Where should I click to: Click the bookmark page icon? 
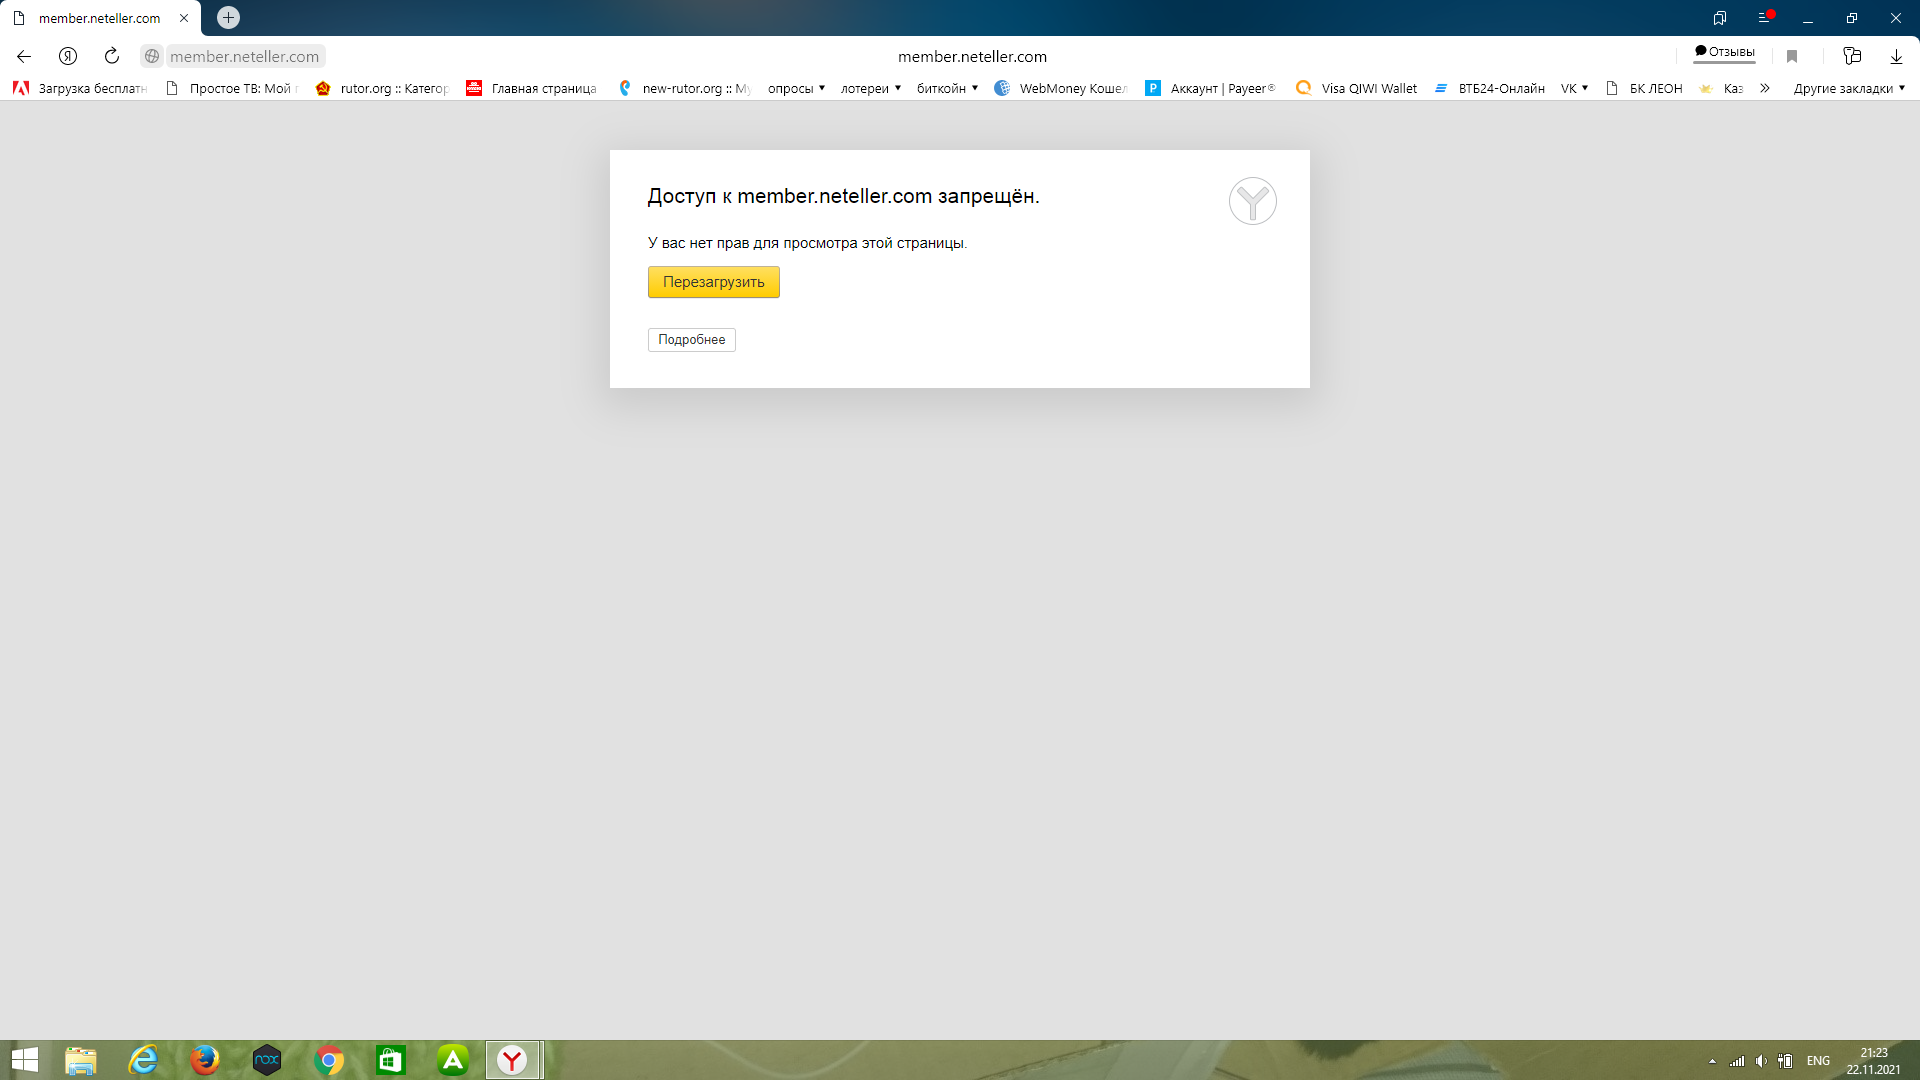coord(1792,56)
